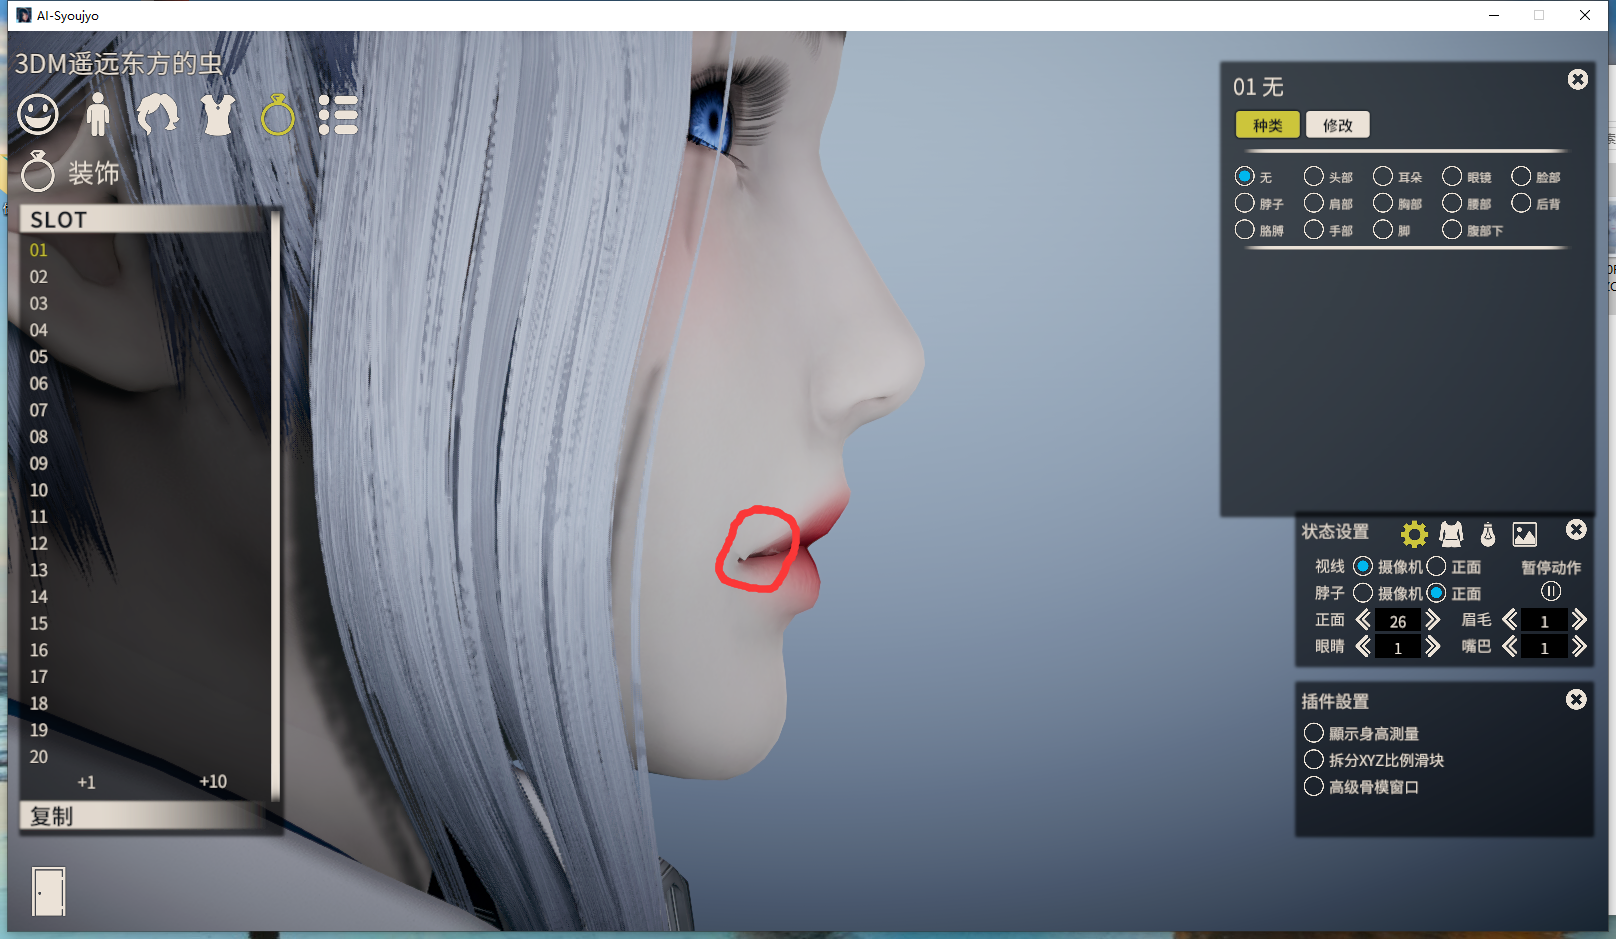Advance the 嘴巴 value with right arrow

coord(1579,647)
